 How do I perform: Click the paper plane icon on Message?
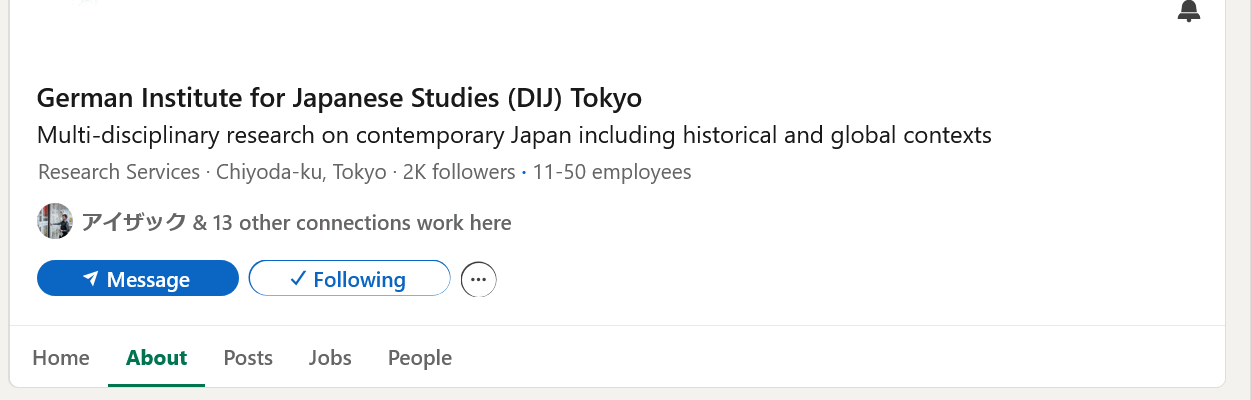[90, 279]
